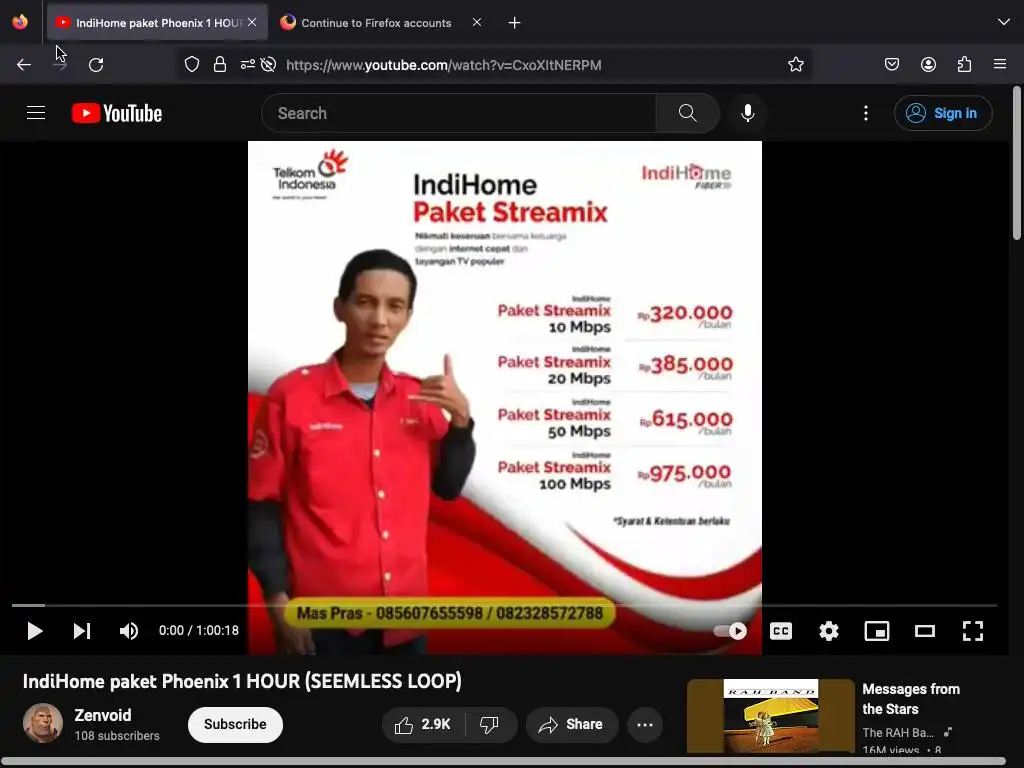Focus the YouTube search field
Screen dimensions: 1024x768
point(459,113)
